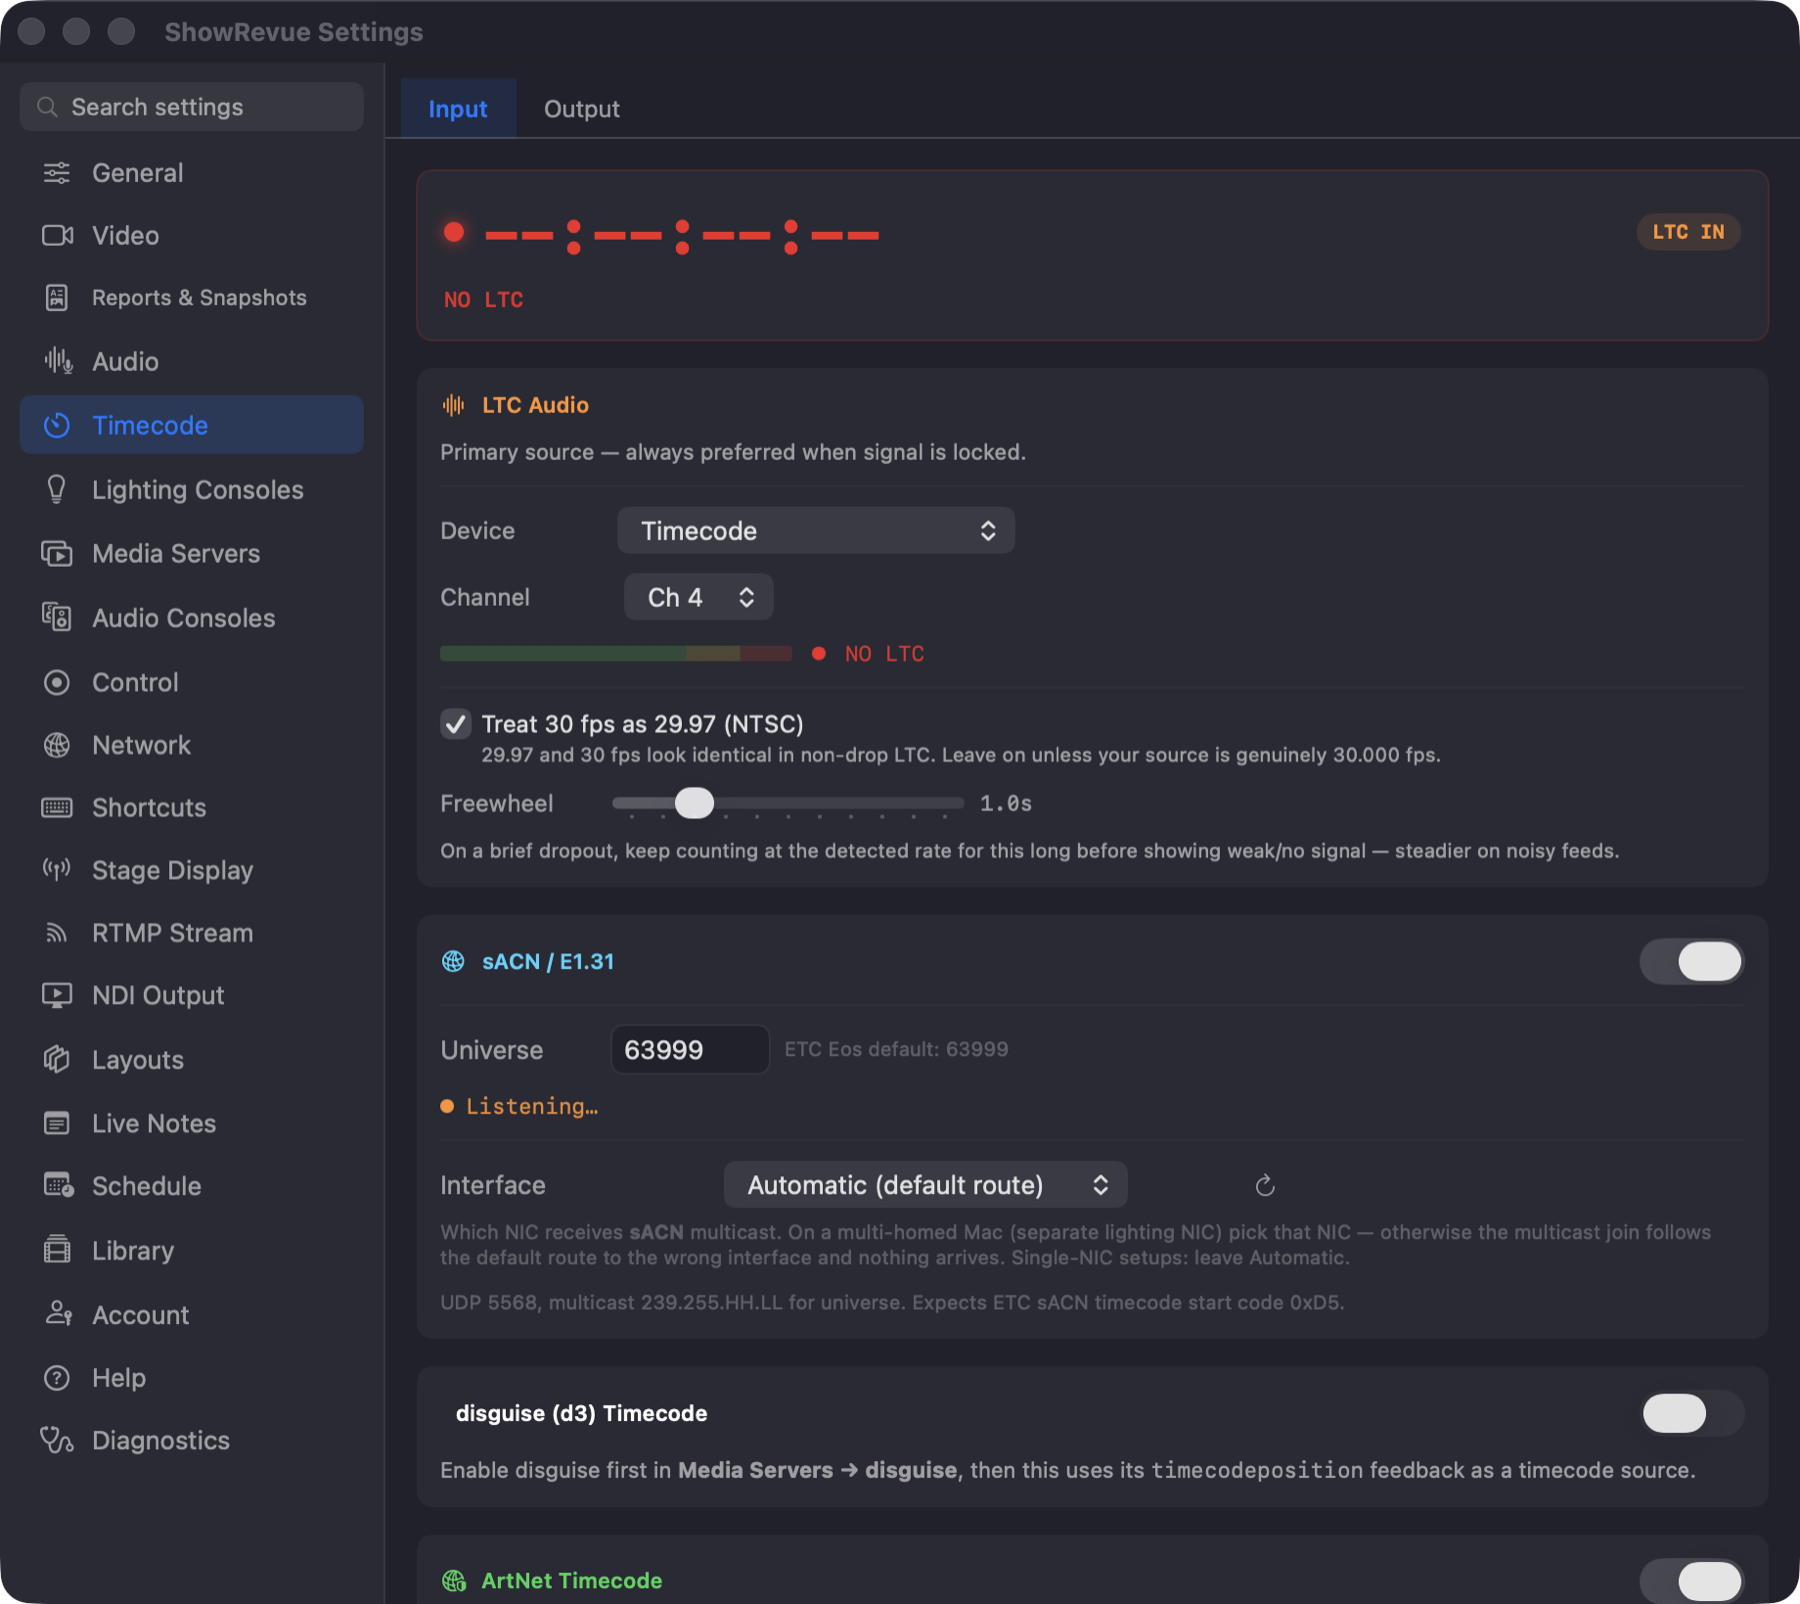Open the Device dropdown showing Timecode
1800x1604 pixels.
(816, 530)
